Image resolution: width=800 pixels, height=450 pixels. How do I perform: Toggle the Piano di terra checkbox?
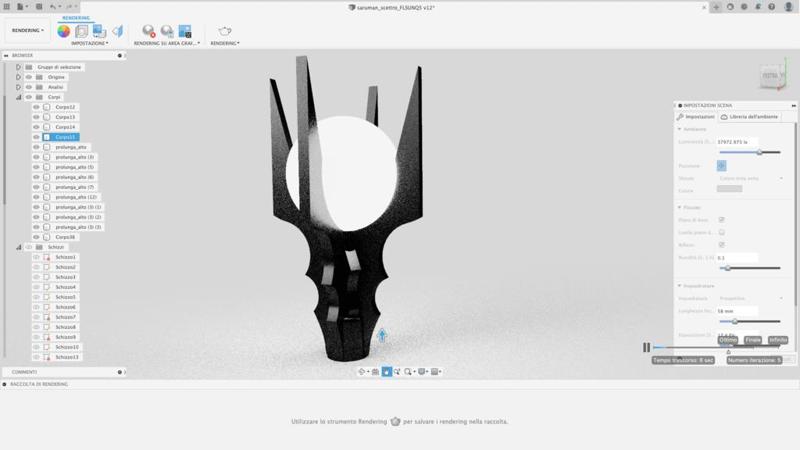pos(721,220)
